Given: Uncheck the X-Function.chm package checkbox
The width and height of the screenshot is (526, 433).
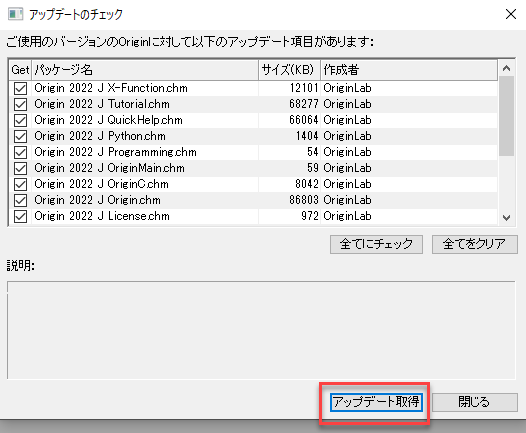Looking at the screenshot, I should 20,89.
